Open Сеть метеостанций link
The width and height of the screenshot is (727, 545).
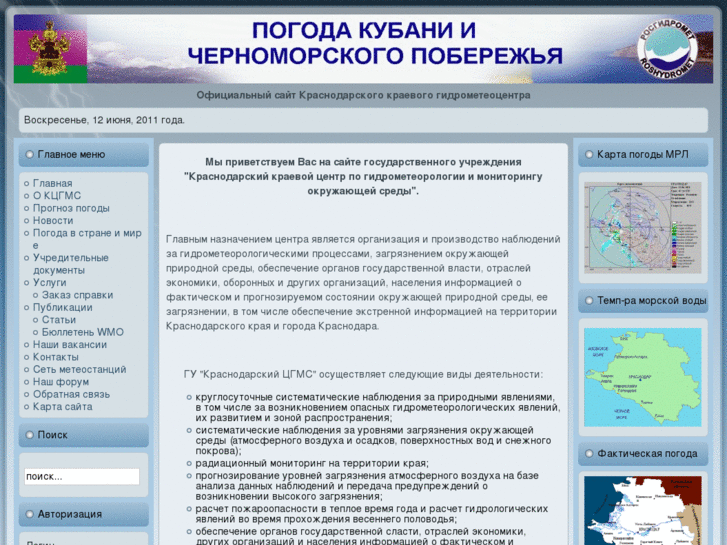pos(79,370)
